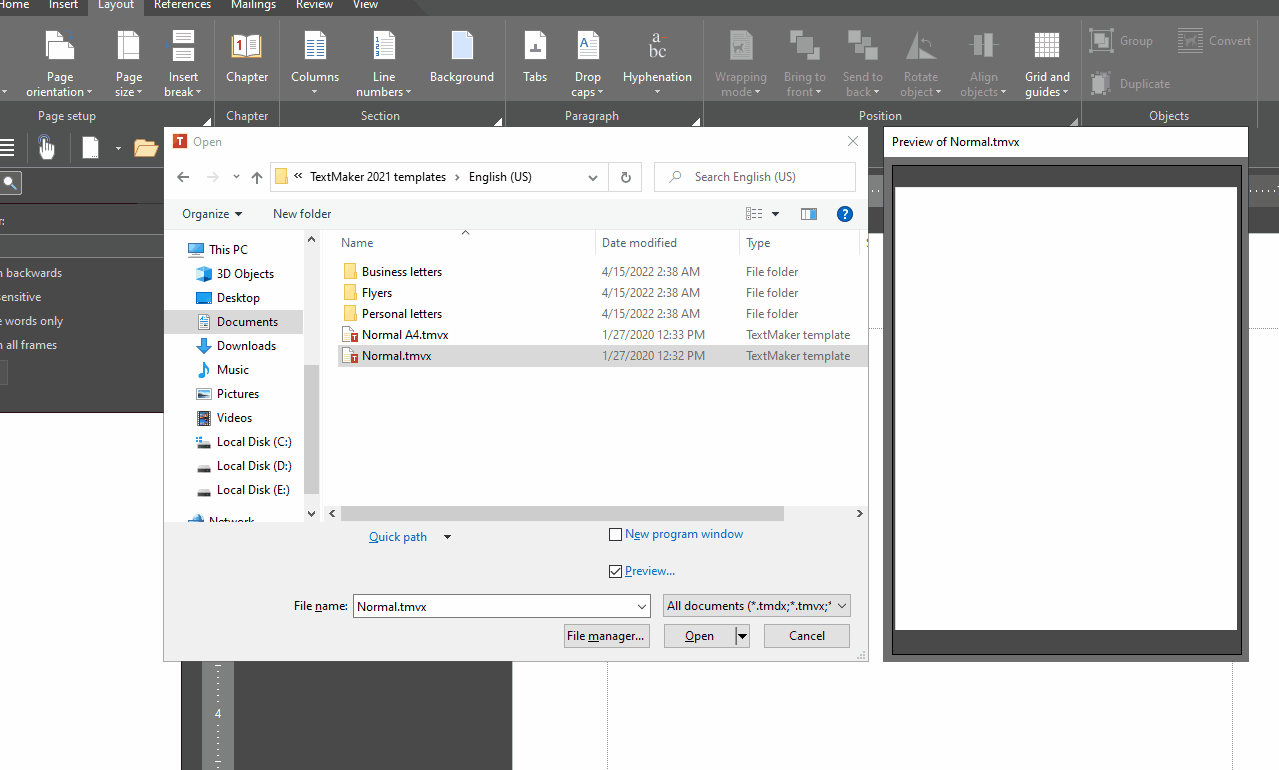1279x770 pixels.
Task: Click the Columns icon in Section group
Action: click(315, 47)
